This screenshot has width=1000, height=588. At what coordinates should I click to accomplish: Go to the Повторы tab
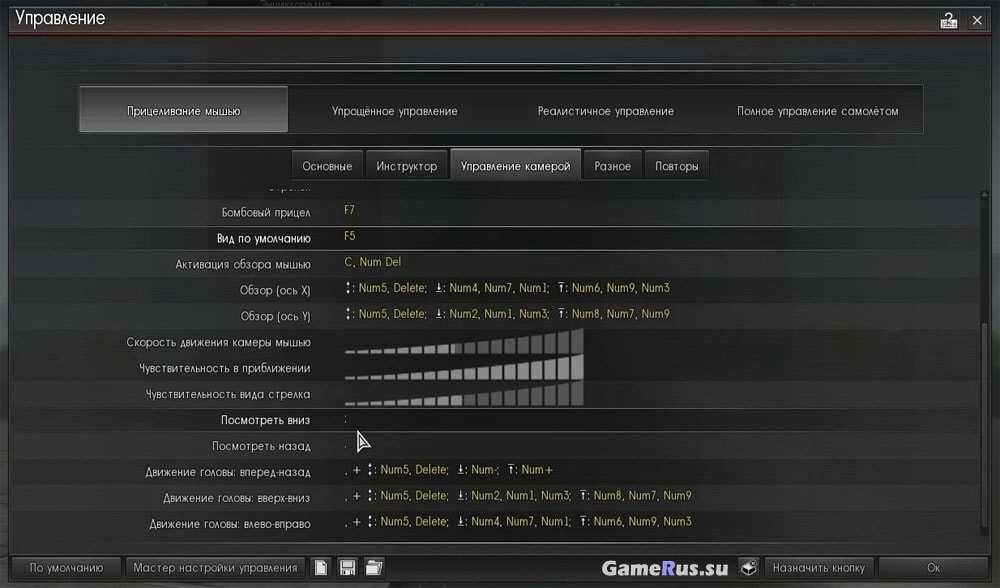(676, 166)
